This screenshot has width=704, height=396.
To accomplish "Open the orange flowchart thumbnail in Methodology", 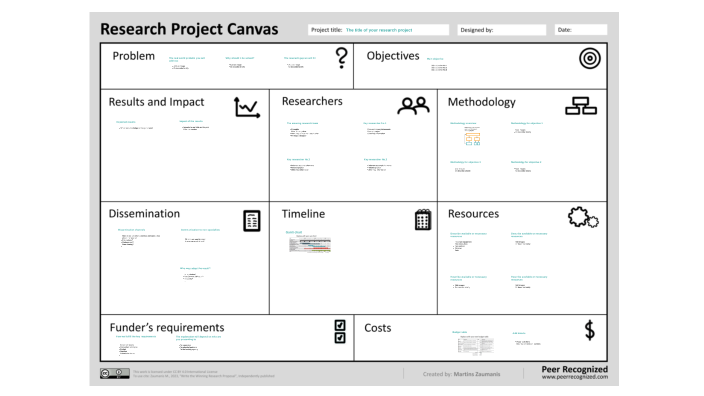I will (x=472, y=138).
